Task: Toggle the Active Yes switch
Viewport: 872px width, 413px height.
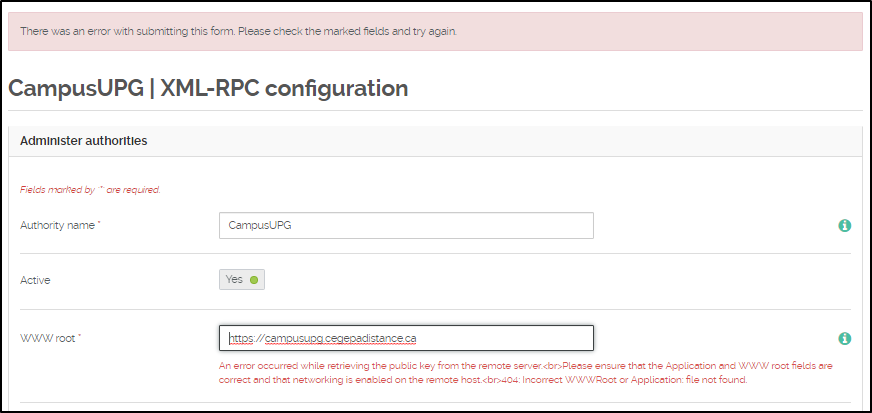Action: (x=242, y=279)
